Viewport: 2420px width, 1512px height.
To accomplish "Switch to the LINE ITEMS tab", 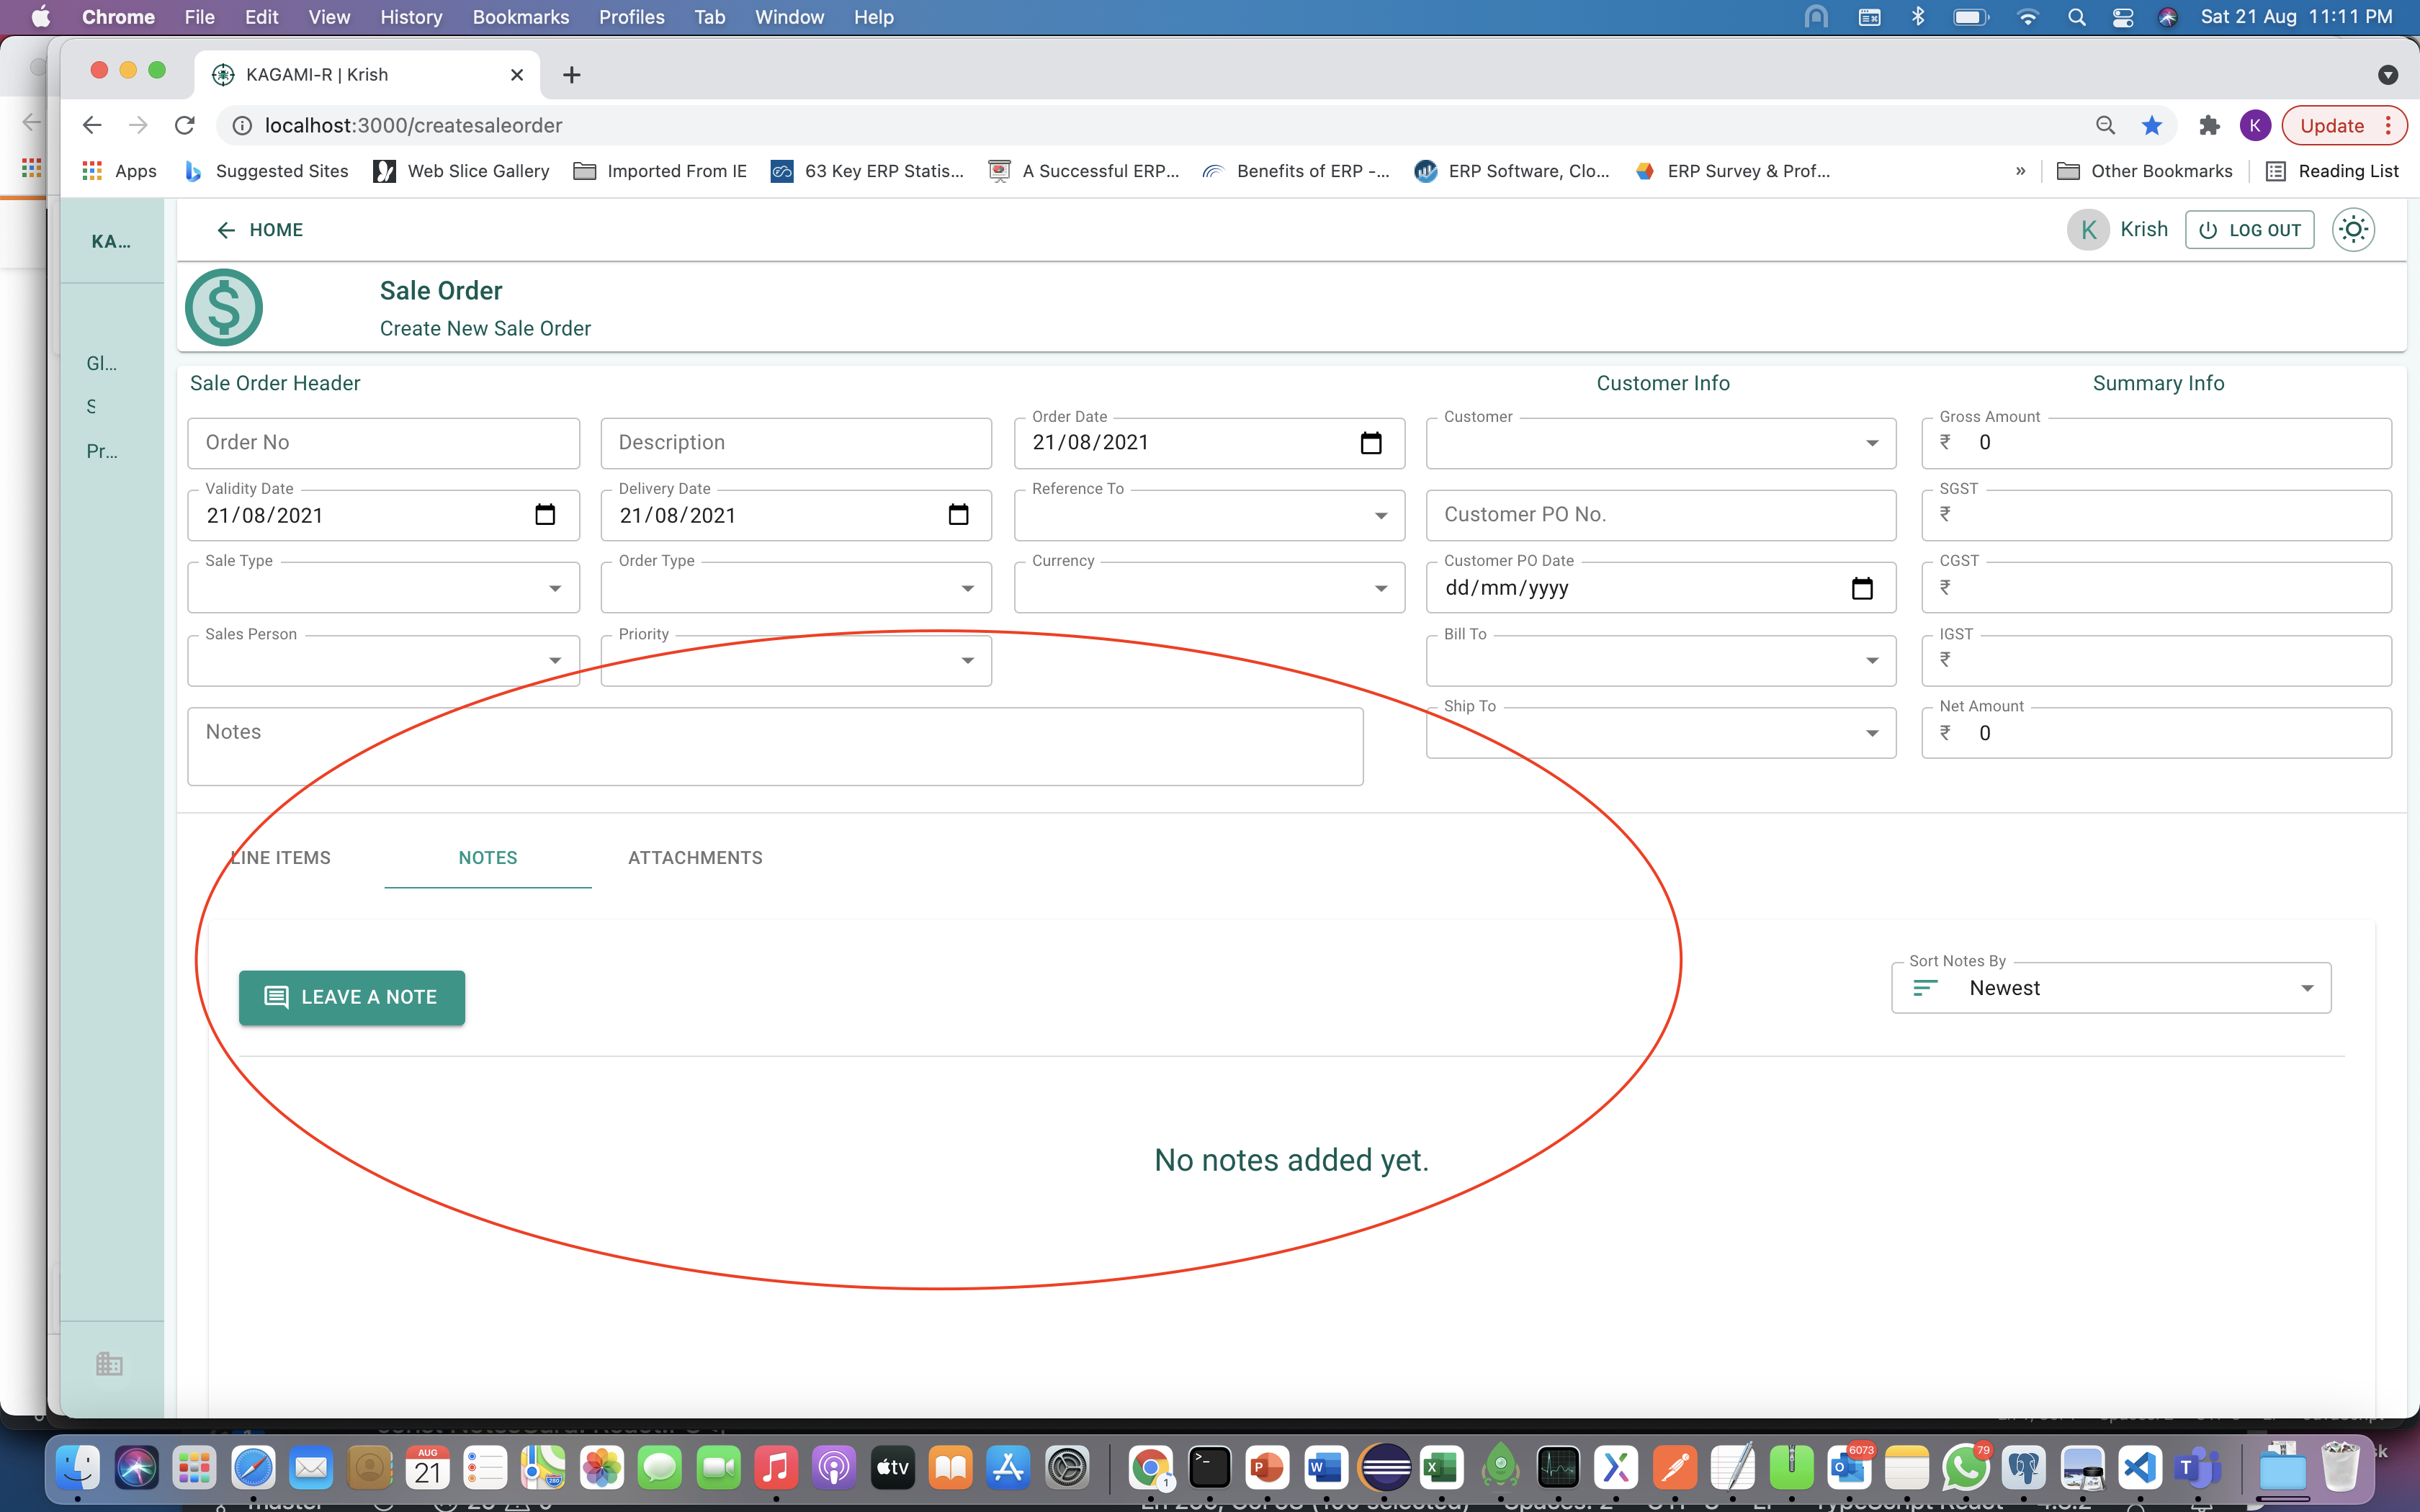I will (x=280, y=857).
